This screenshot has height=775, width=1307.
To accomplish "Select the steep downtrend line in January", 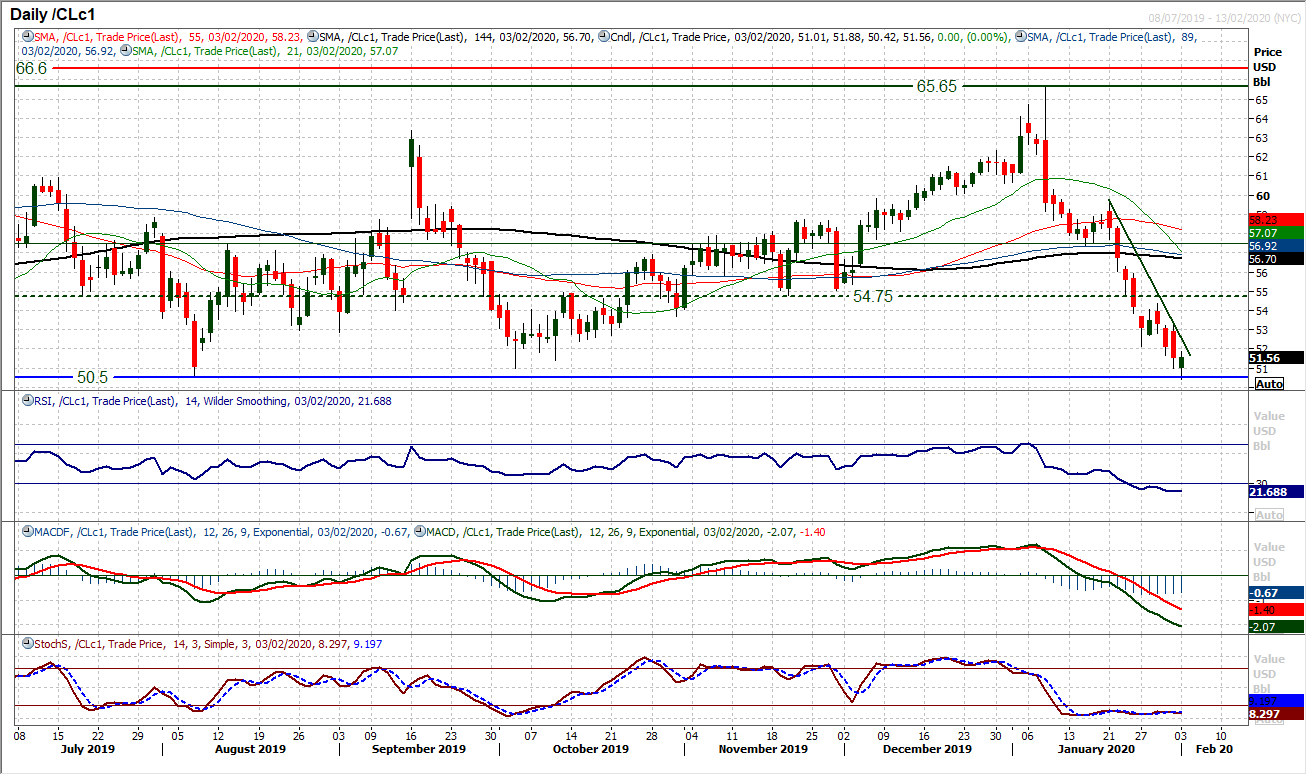I will tap(1150, 279).
